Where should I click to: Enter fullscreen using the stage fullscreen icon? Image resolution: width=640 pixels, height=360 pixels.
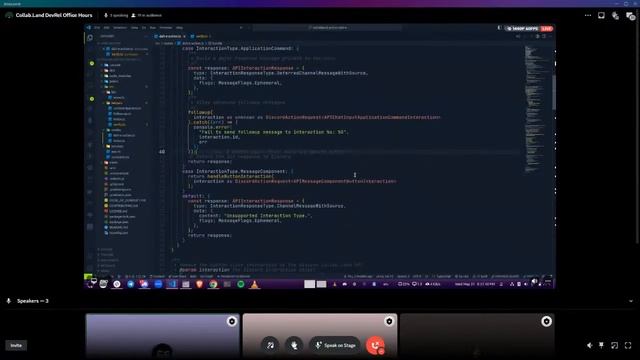pyautogui.click(x=628, y=345)
